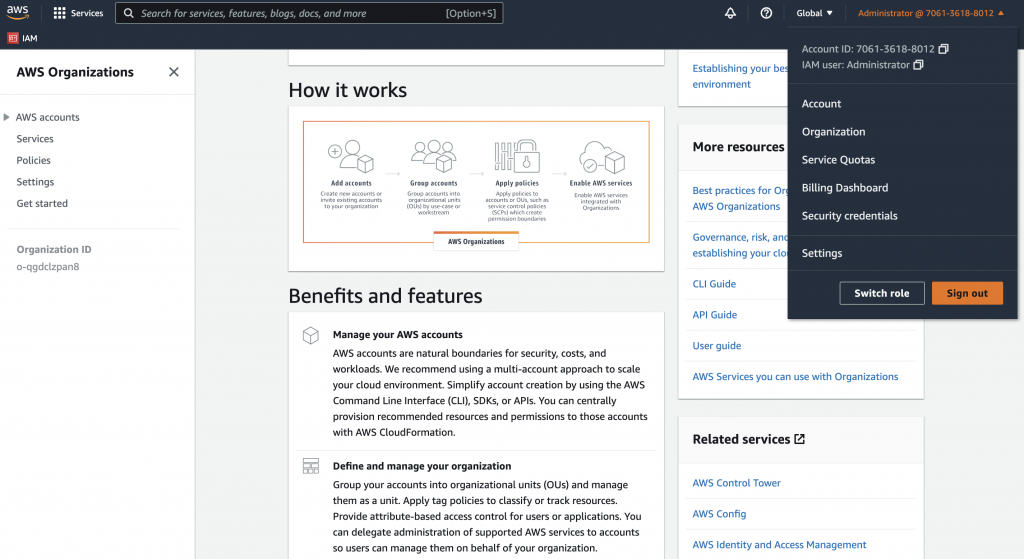This screenshot has width=1024, height=559.
Task: Choose Account from the user menu
Action: pos(822,104)
